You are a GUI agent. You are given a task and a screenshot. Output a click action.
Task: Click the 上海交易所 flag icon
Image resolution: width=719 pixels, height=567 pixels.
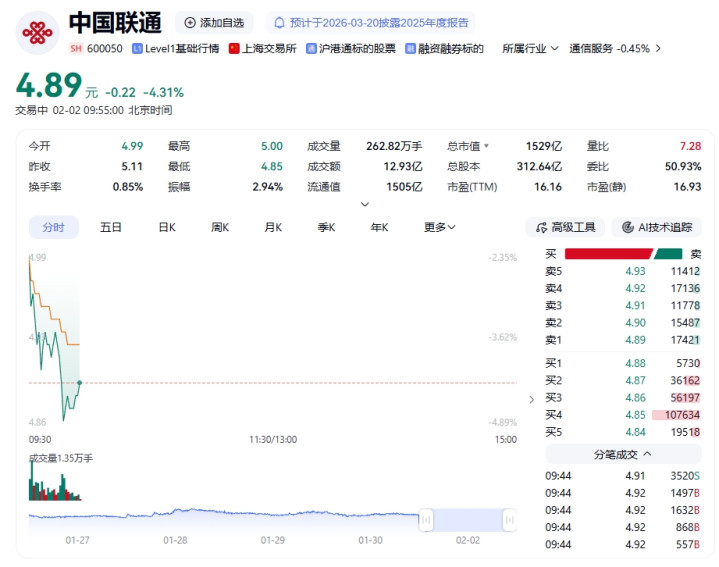coord(234,48)
